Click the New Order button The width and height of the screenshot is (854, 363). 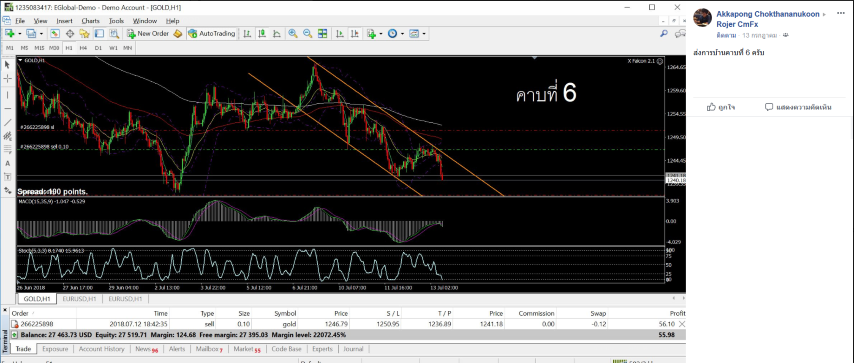[148, 34]
